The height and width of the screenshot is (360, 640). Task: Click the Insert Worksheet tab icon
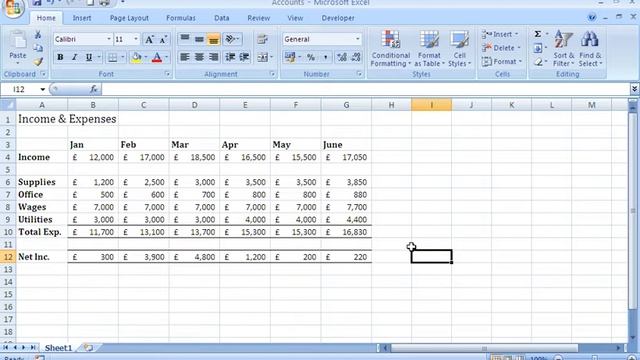(88, 348)
